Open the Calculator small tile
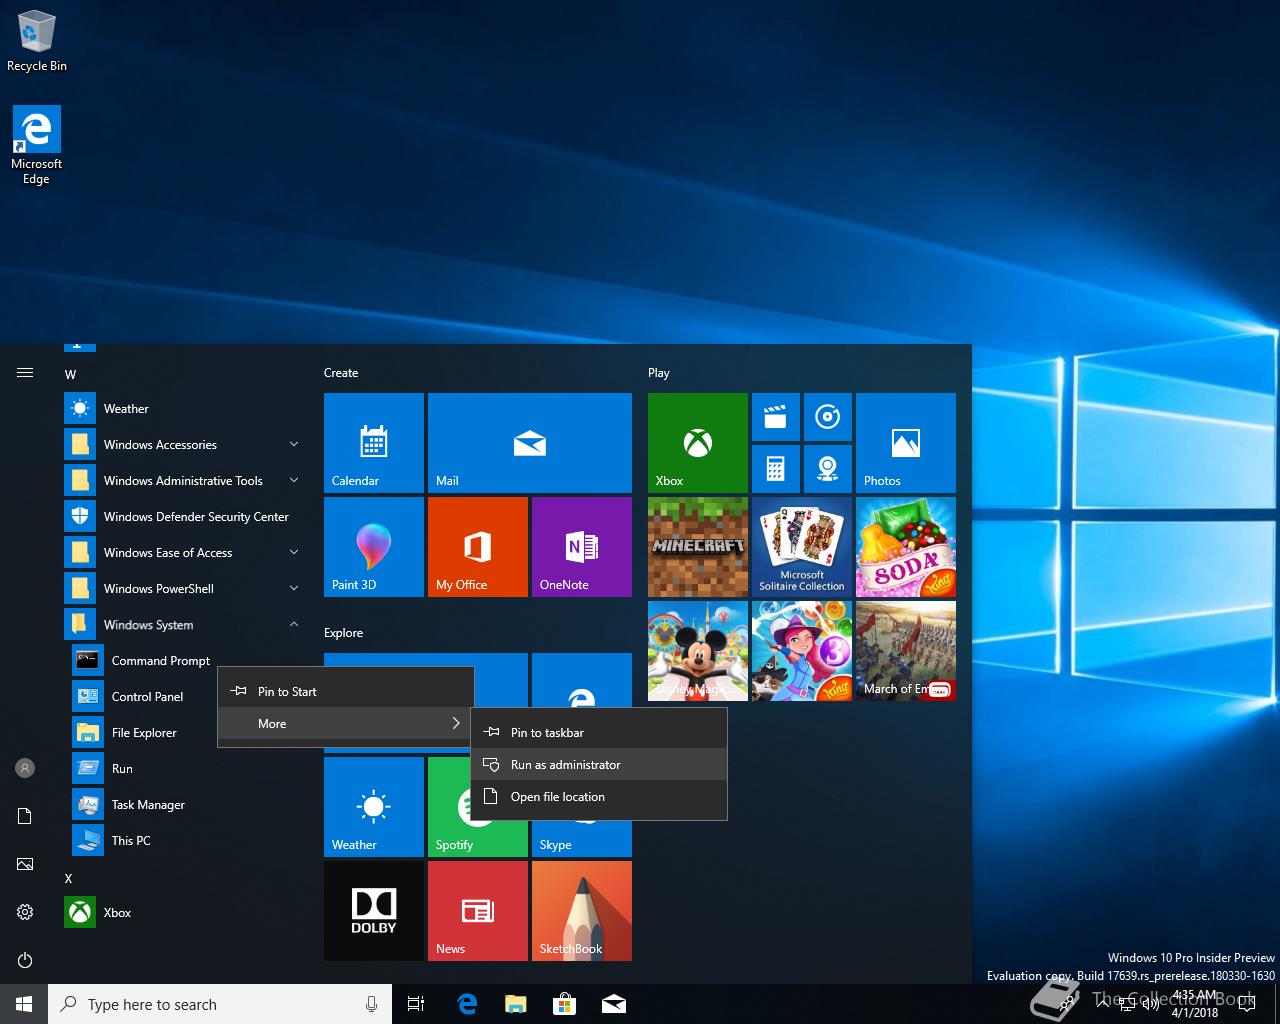This screenshot has width=1280, height=1024. [776, 469]
